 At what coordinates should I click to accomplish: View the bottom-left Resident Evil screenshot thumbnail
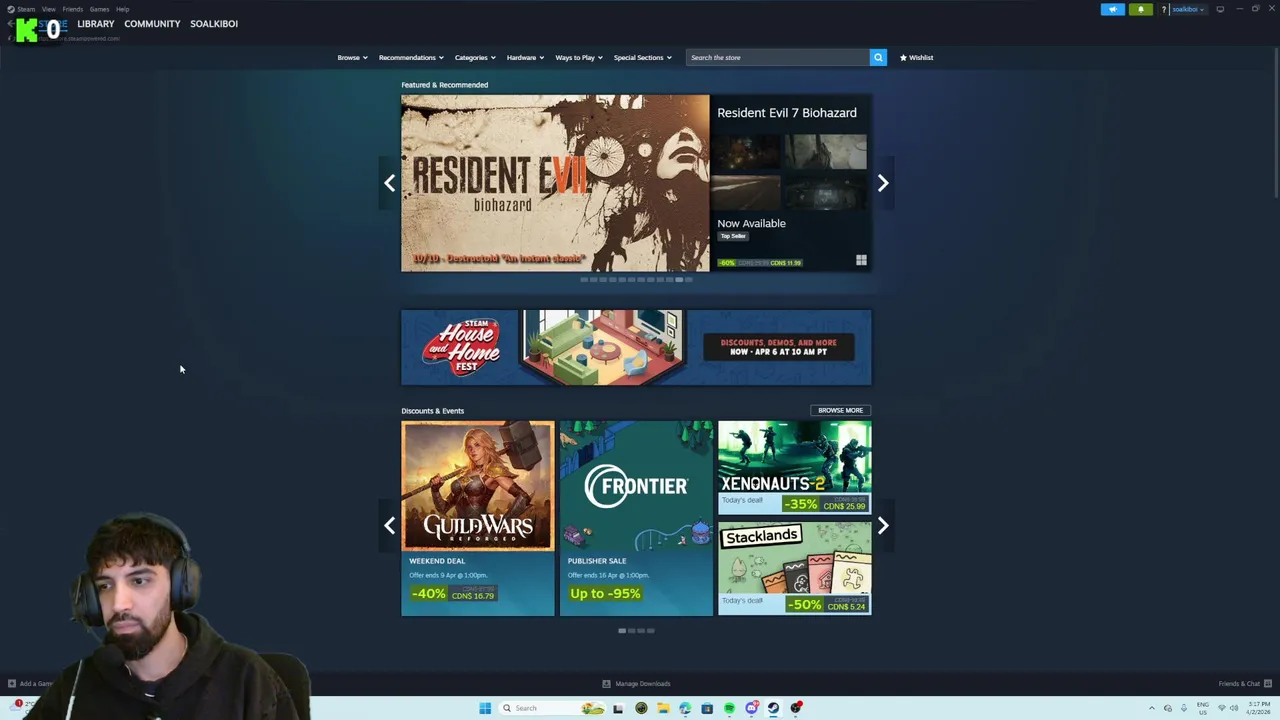747,192
